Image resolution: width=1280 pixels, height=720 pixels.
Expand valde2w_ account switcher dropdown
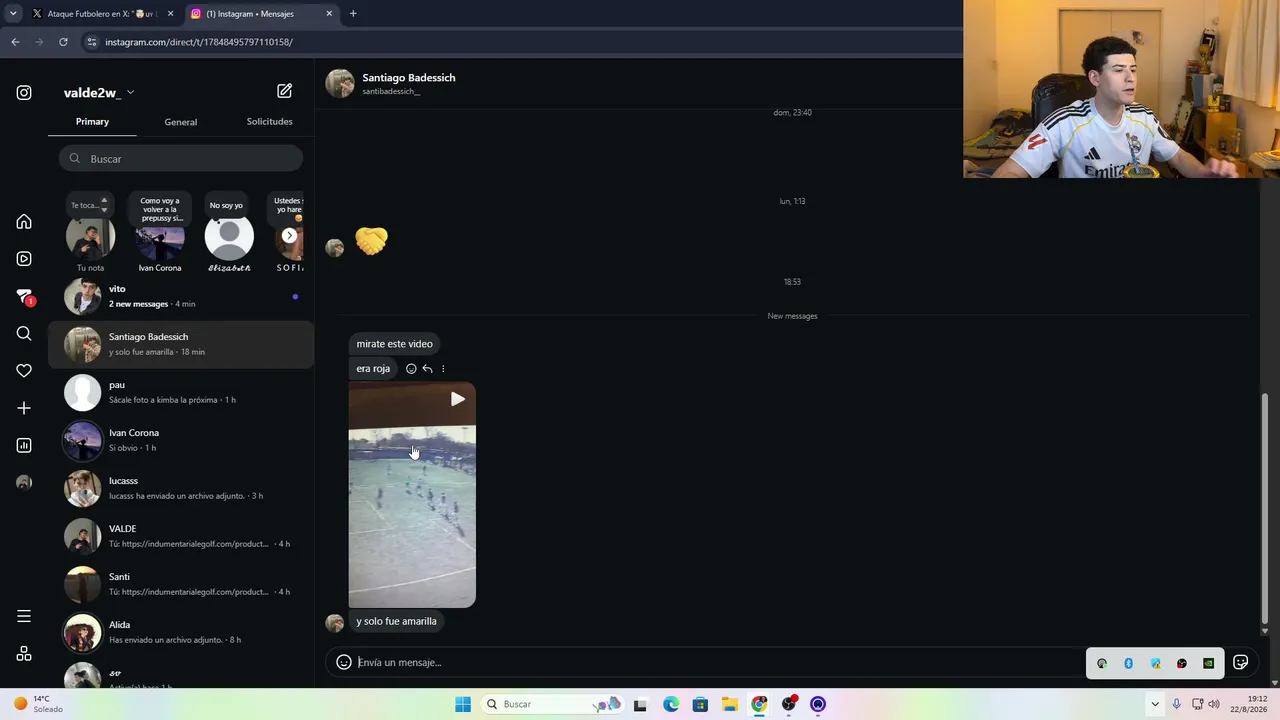pos(130,93)
